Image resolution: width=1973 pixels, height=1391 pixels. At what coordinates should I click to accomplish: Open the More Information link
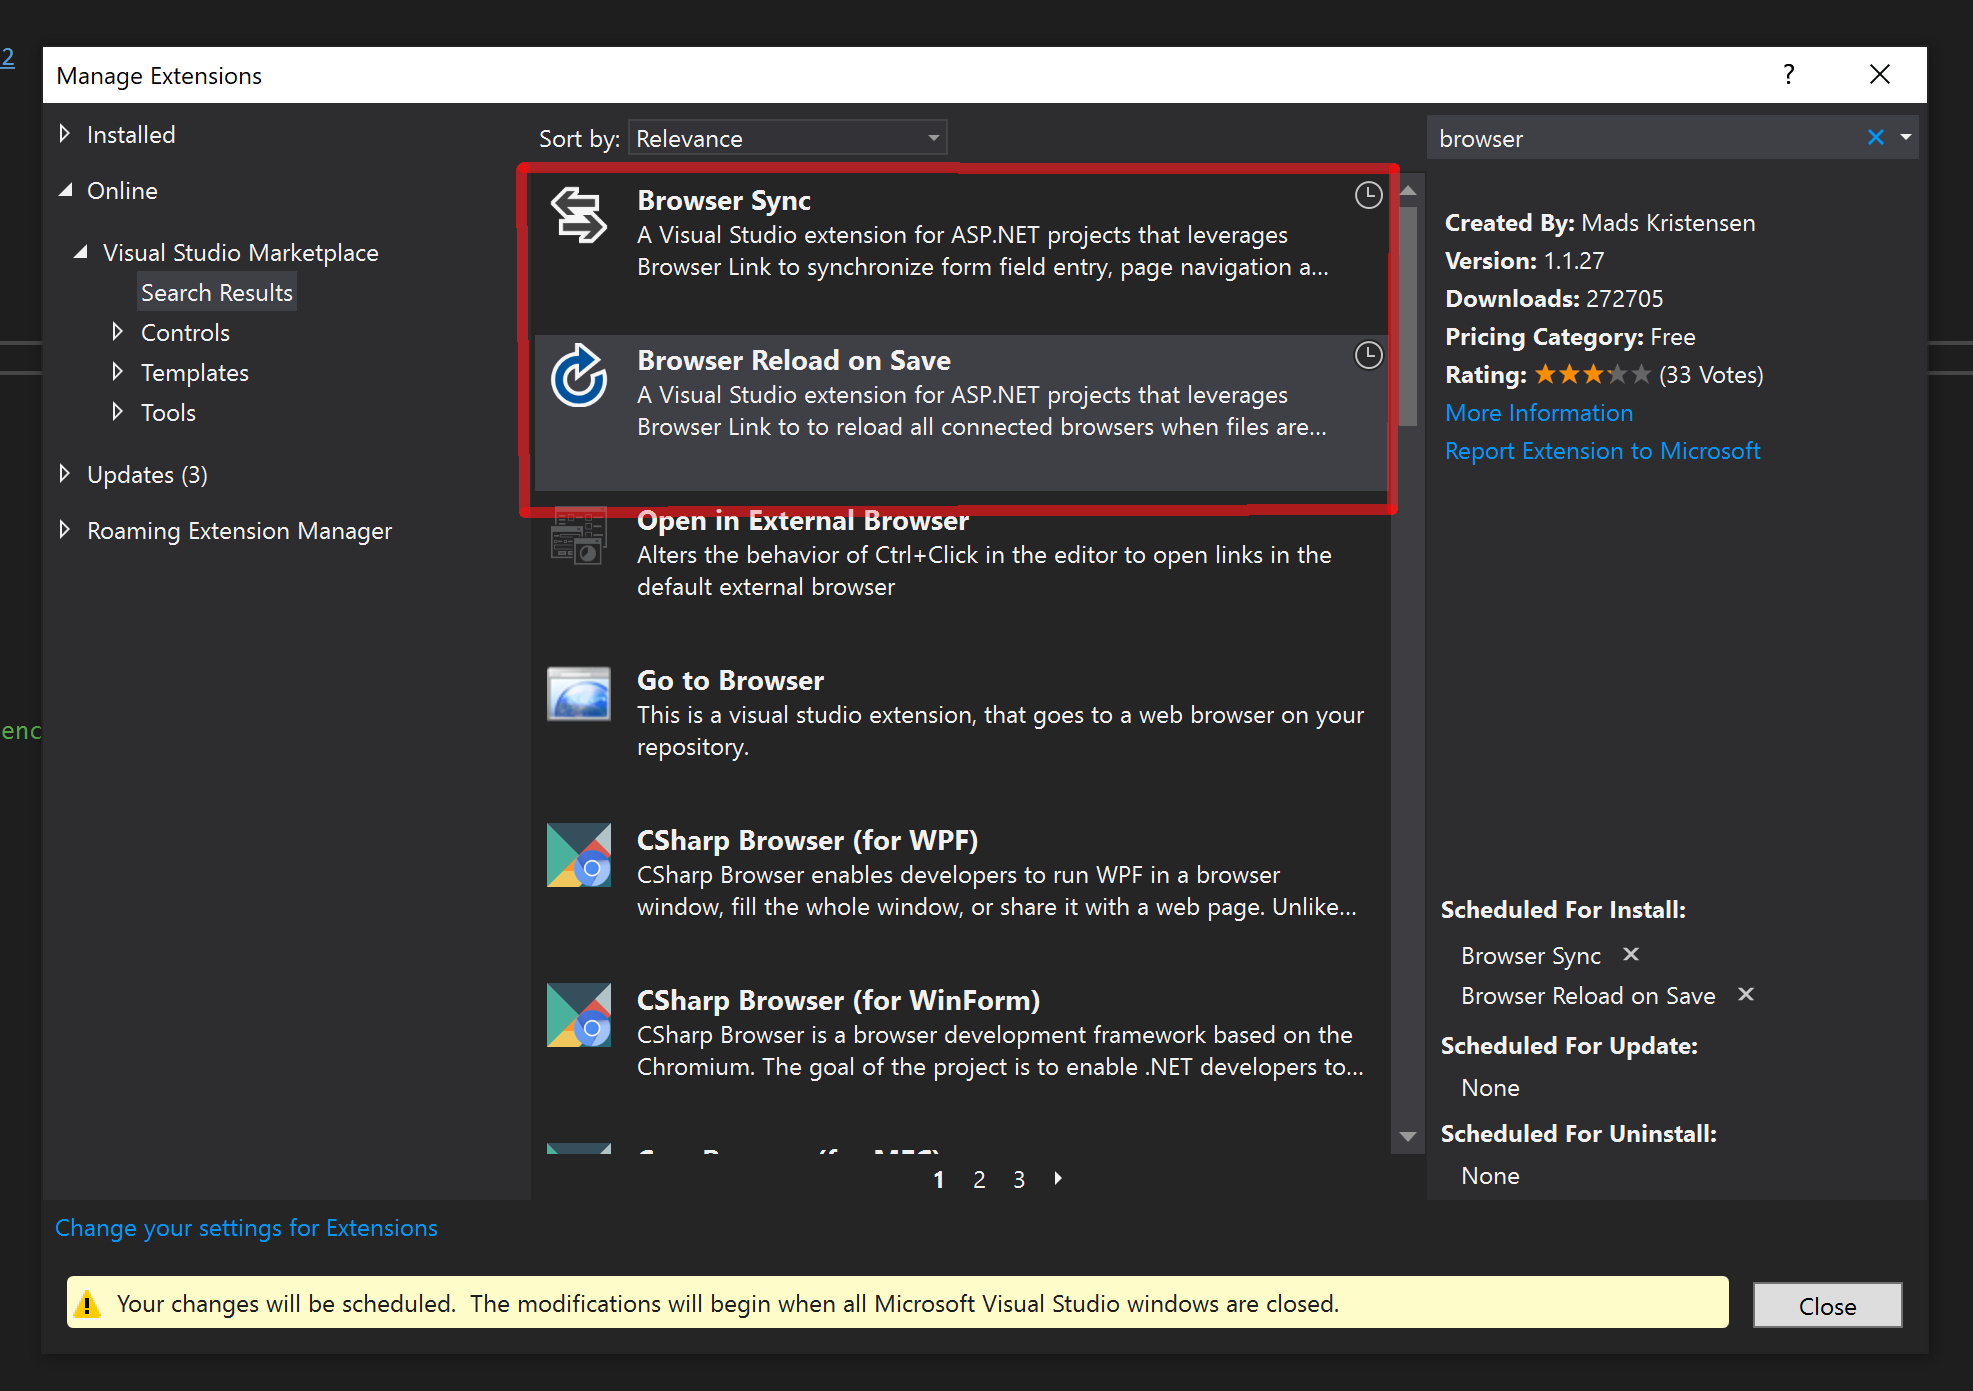(1538, 412)
